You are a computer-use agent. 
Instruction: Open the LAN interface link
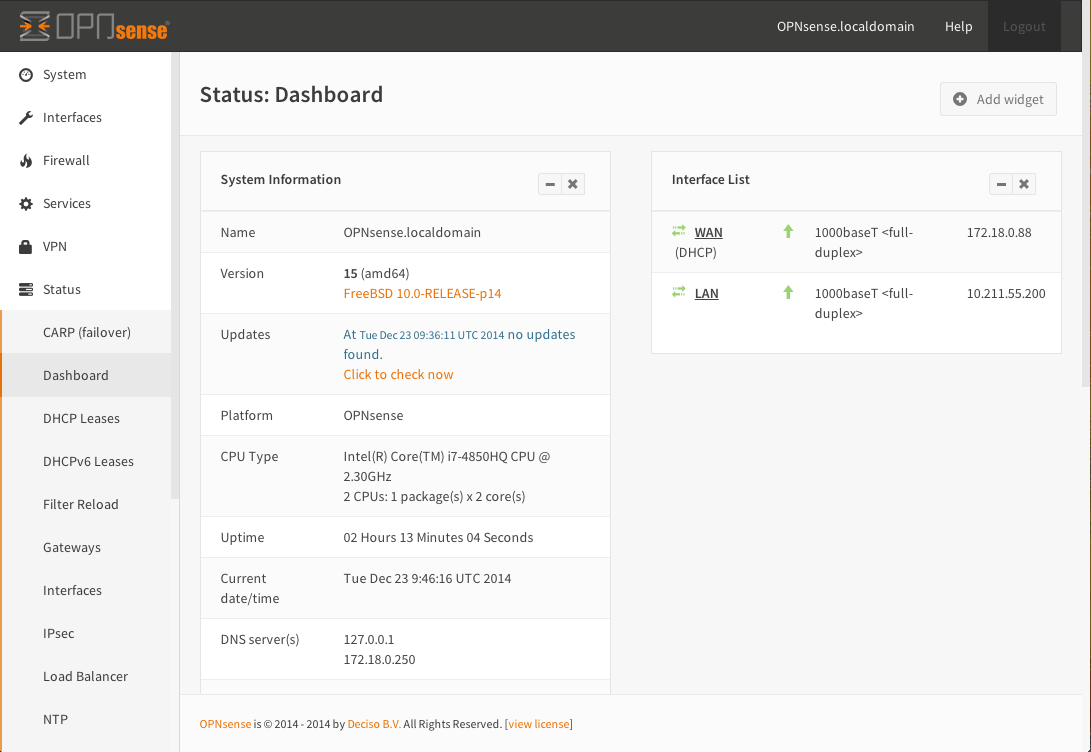click(706, 294)
